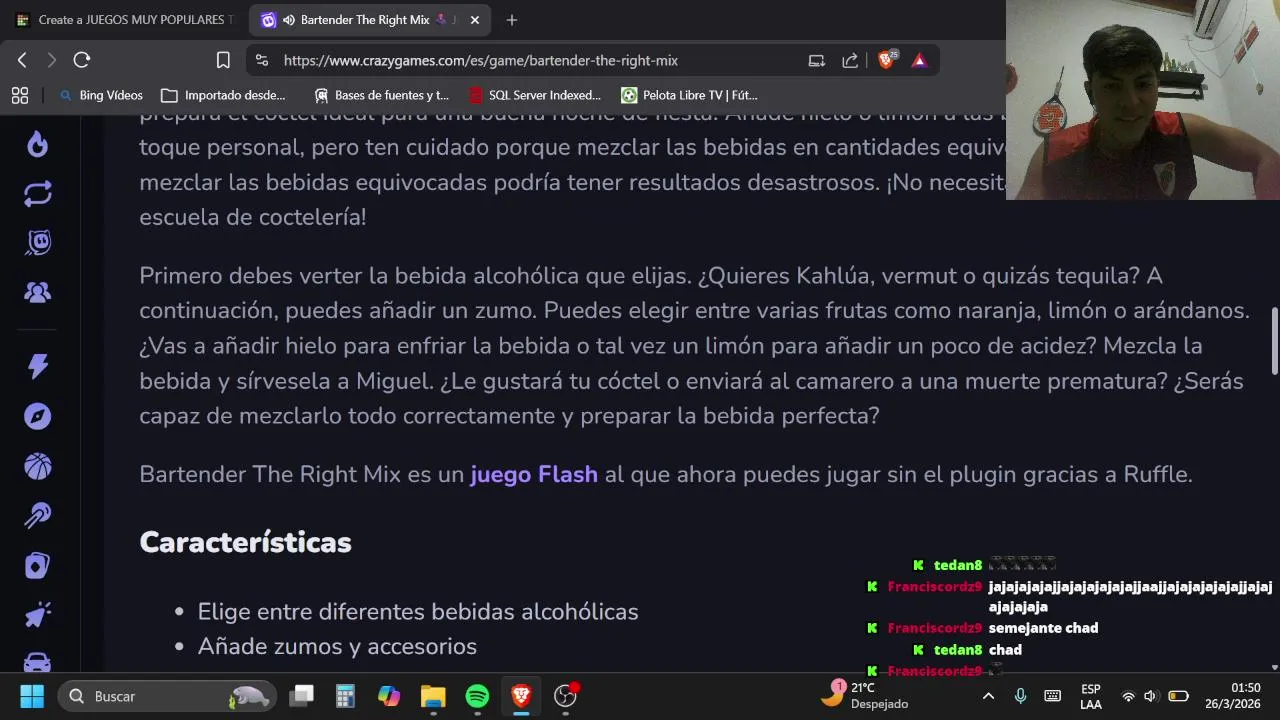
Task: Open the Copilot taskbar icon
Action: (389, 696)
